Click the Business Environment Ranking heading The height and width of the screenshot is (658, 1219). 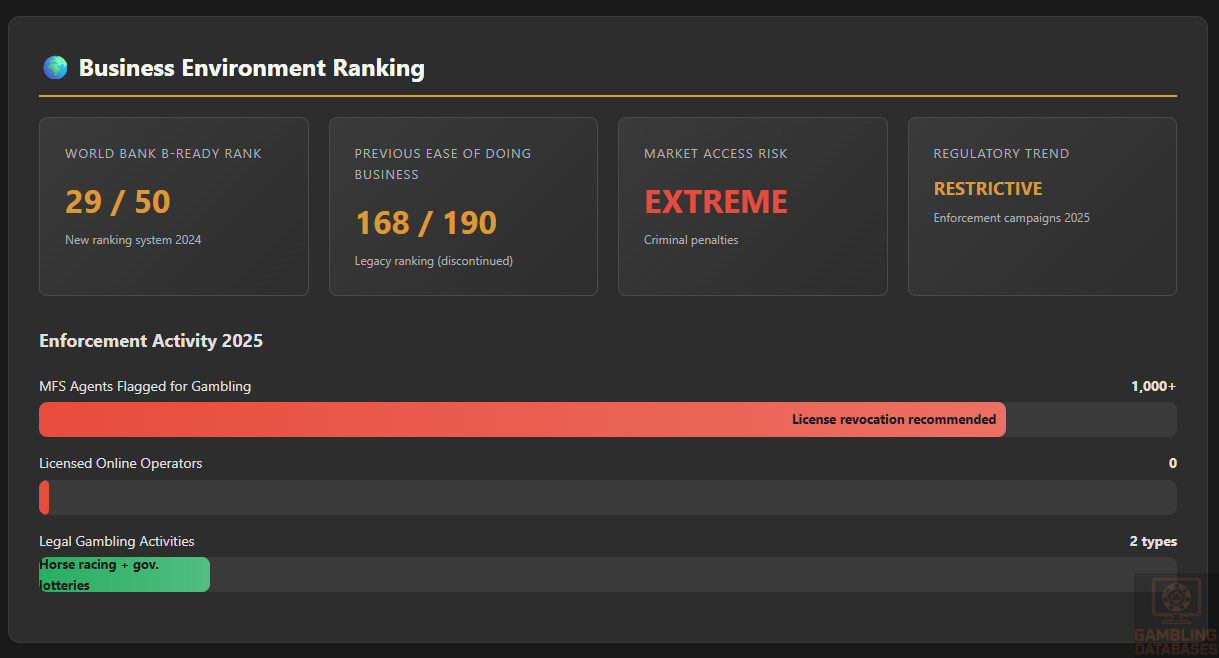tap(251, 68)
